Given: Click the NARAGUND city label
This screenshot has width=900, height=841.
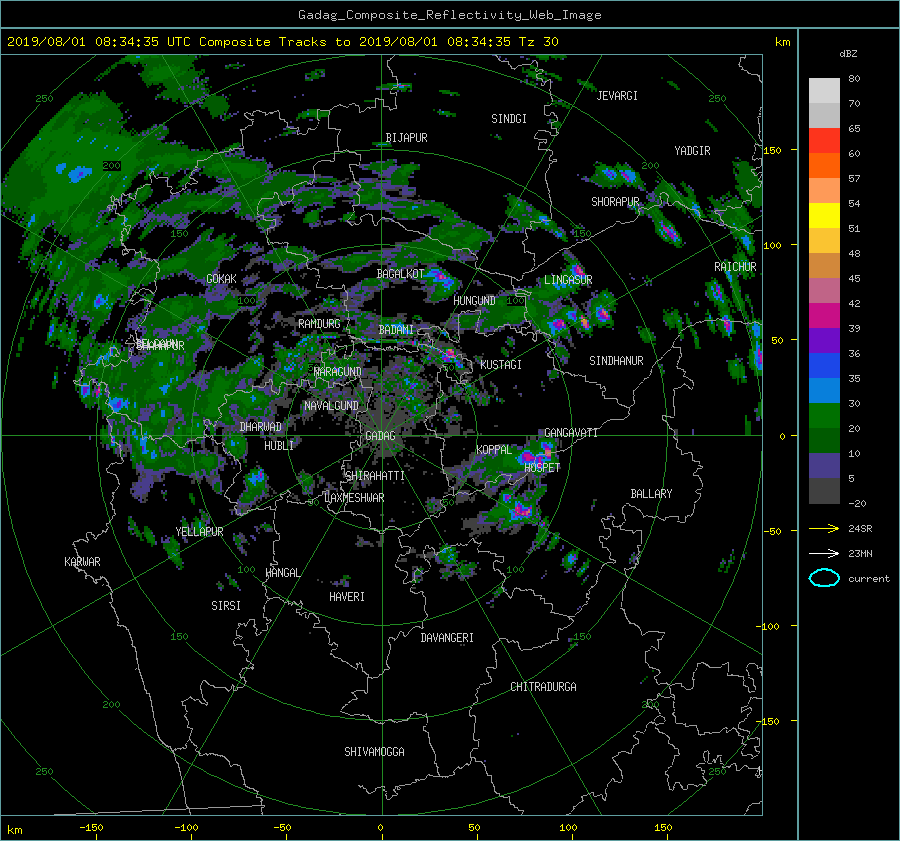Looking at the screenshot, I should (338, 372).
